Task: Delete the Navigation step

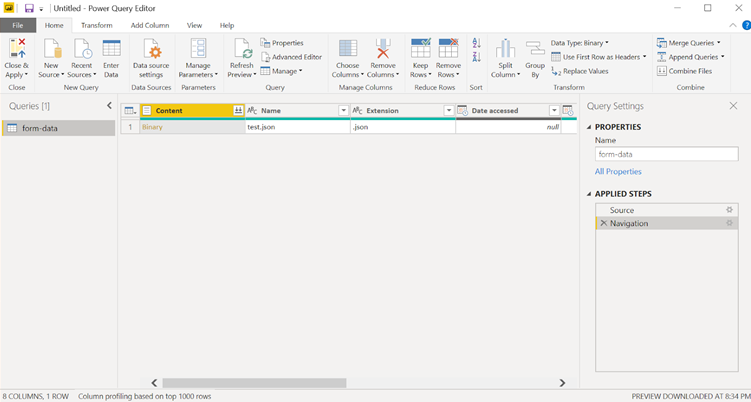Action: click(603, 223)
